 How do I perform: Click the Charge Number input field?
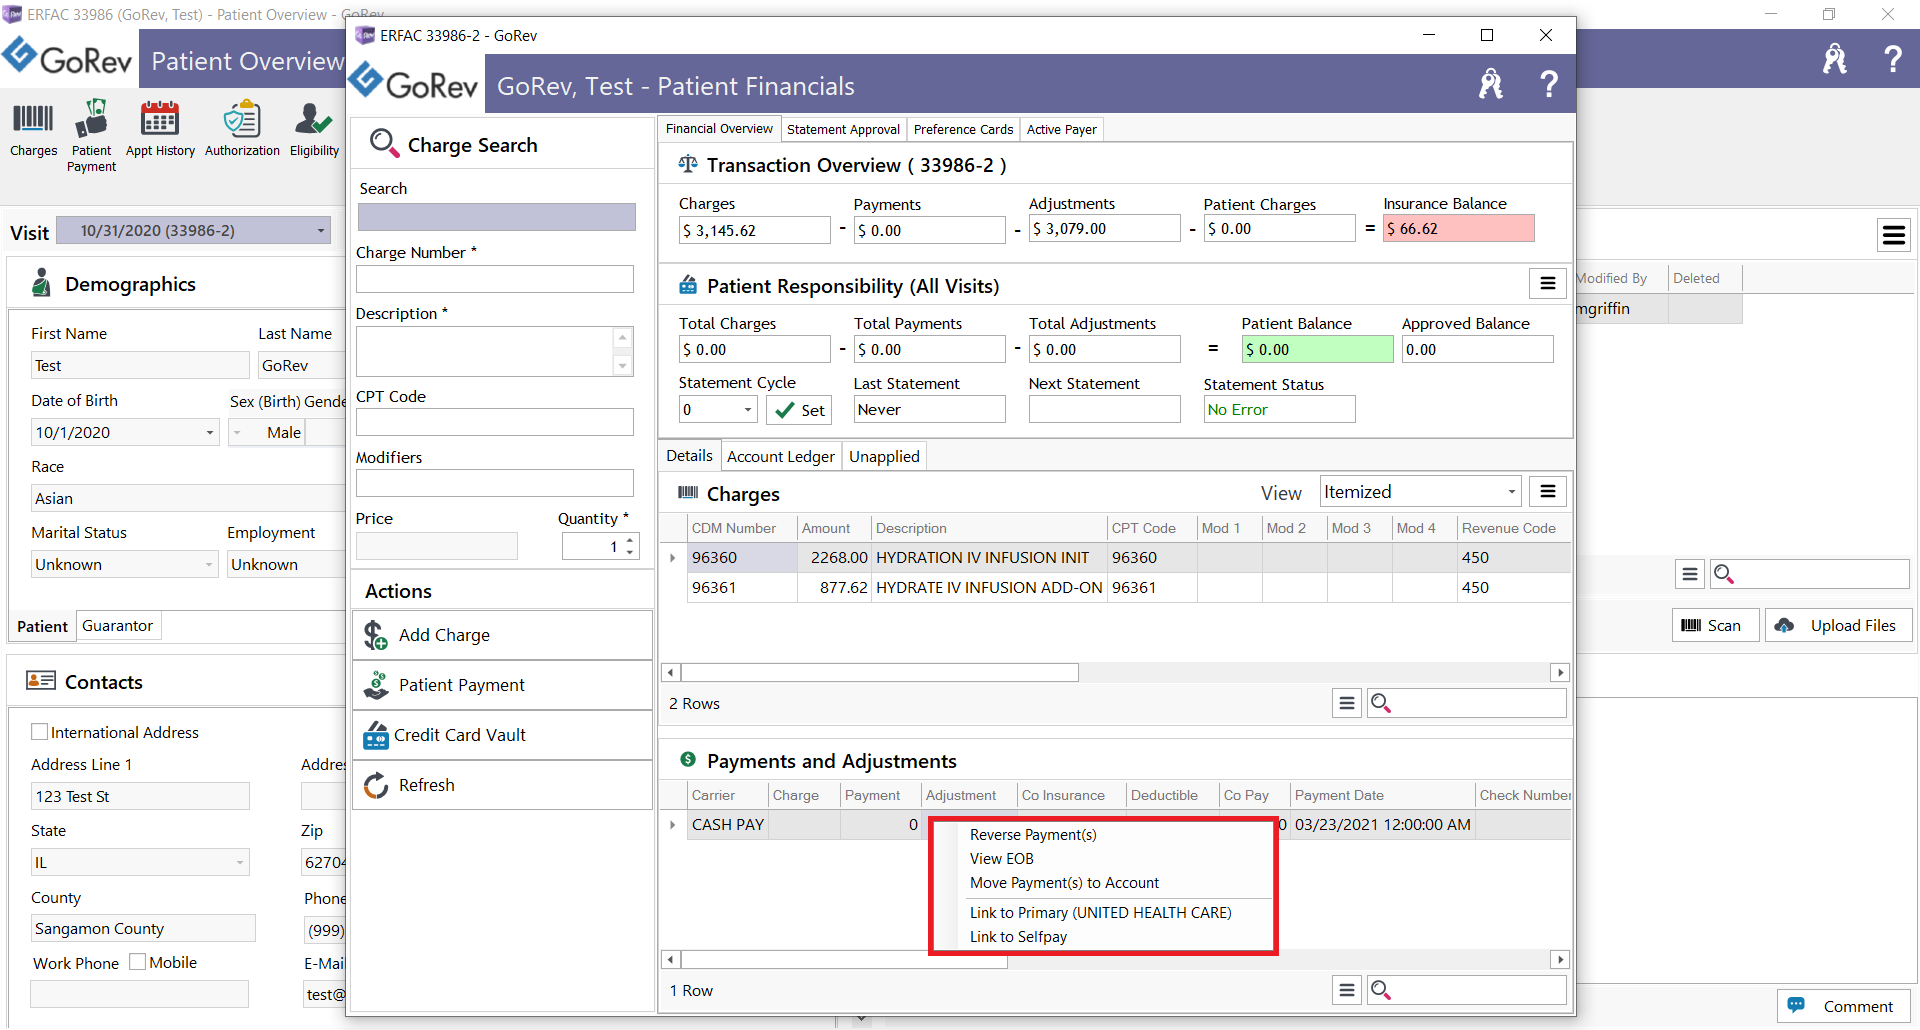coord(494,279)
